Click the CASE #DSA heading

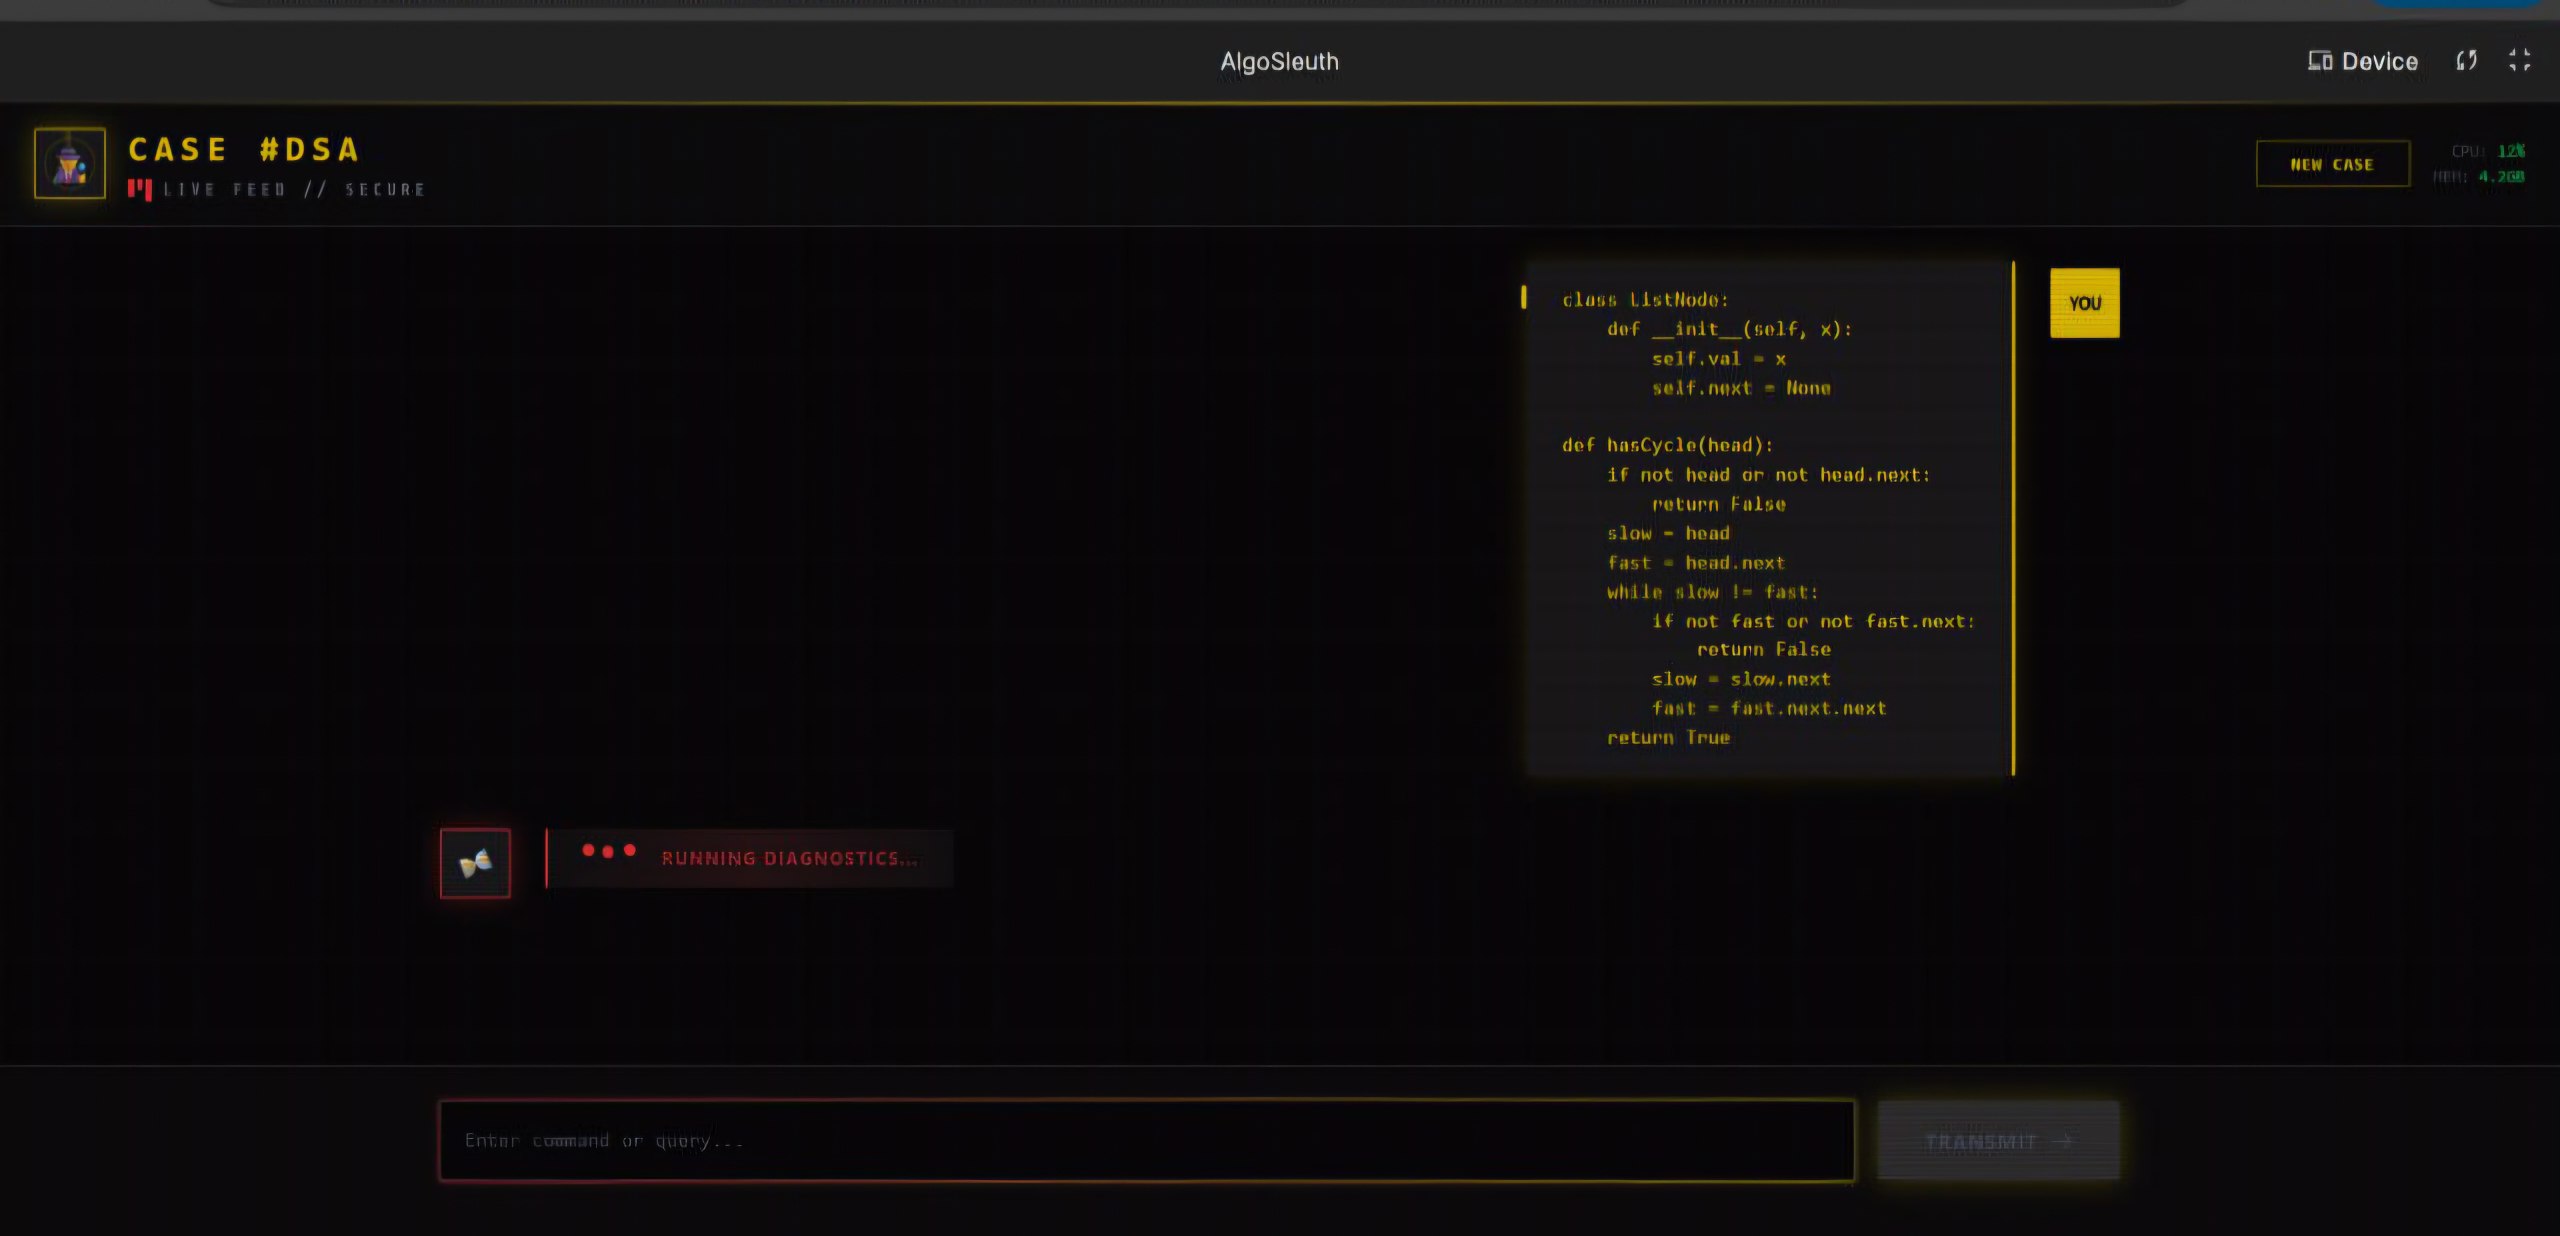coord(244,150)
